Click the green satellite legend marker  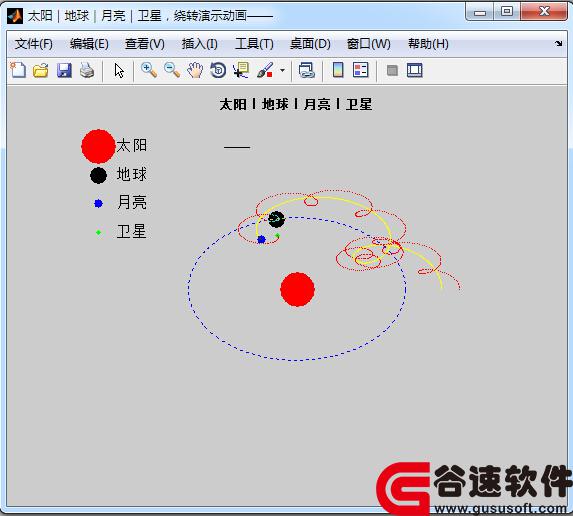click(x=98, y=232)
